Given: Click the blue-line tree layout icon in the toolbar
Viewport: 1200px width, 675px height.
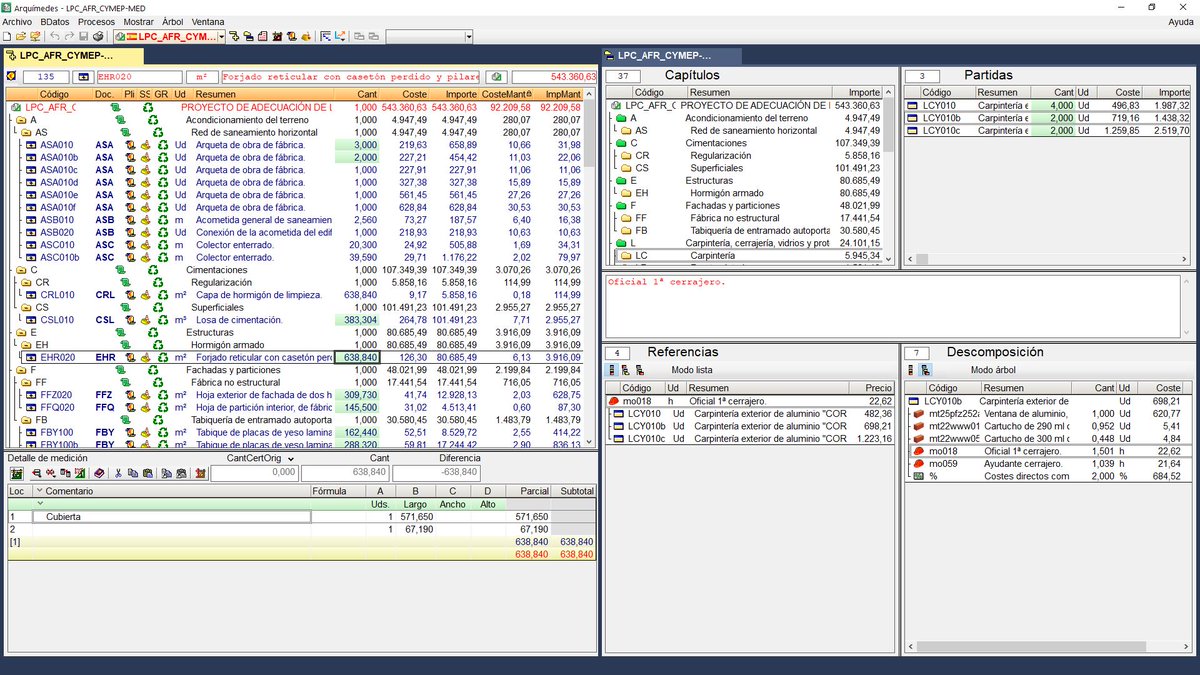Looking at the screenshot, I should coord(325,37).
